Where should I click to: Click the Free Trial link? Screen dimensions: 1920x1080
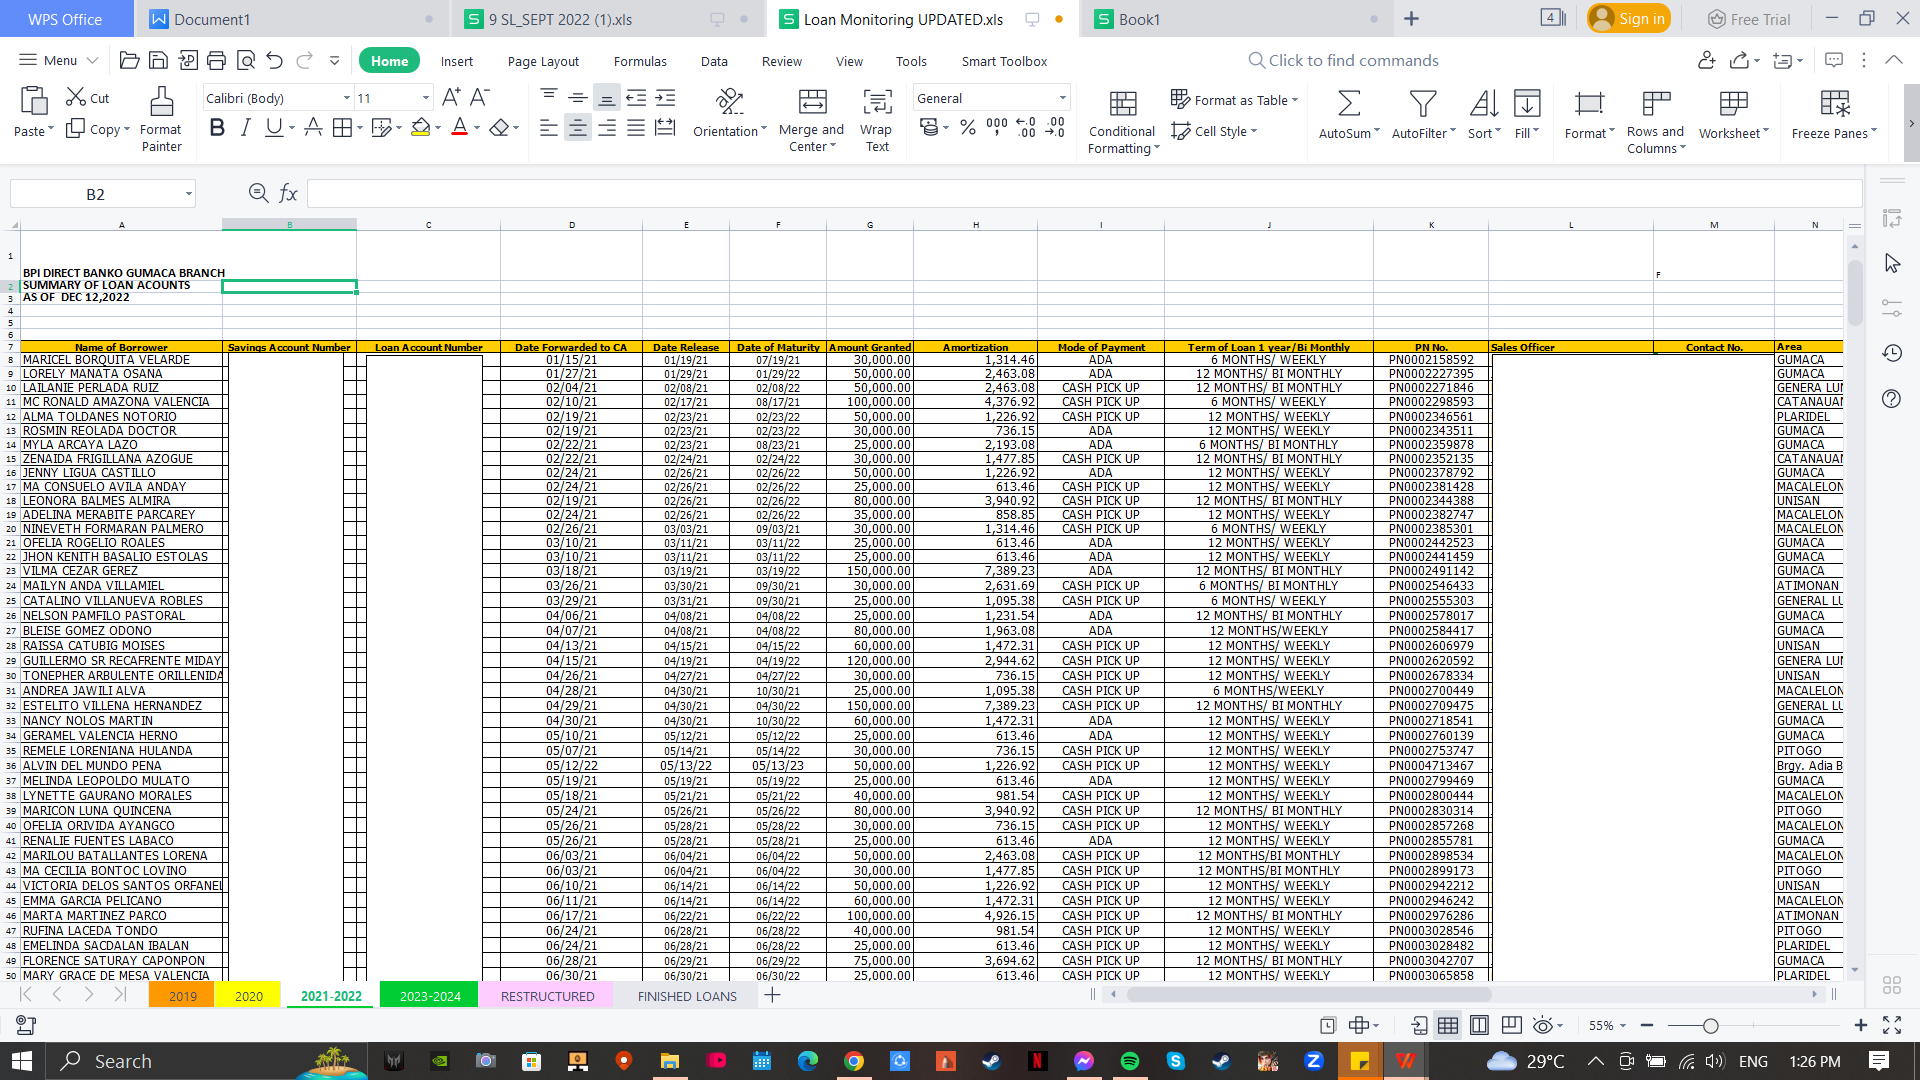pyautogui.click(x=1748, y=19)
